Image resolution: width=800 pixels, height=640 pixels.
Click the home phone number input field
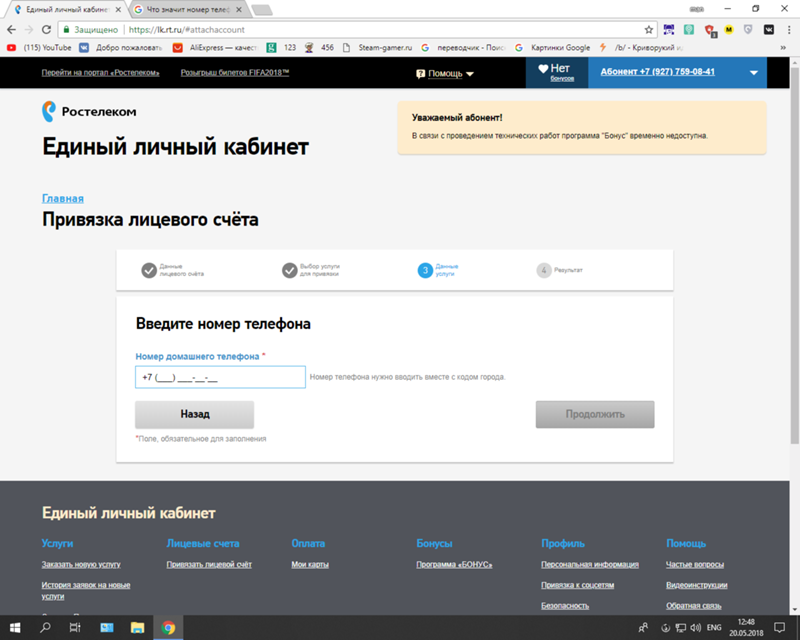(220, 377)
